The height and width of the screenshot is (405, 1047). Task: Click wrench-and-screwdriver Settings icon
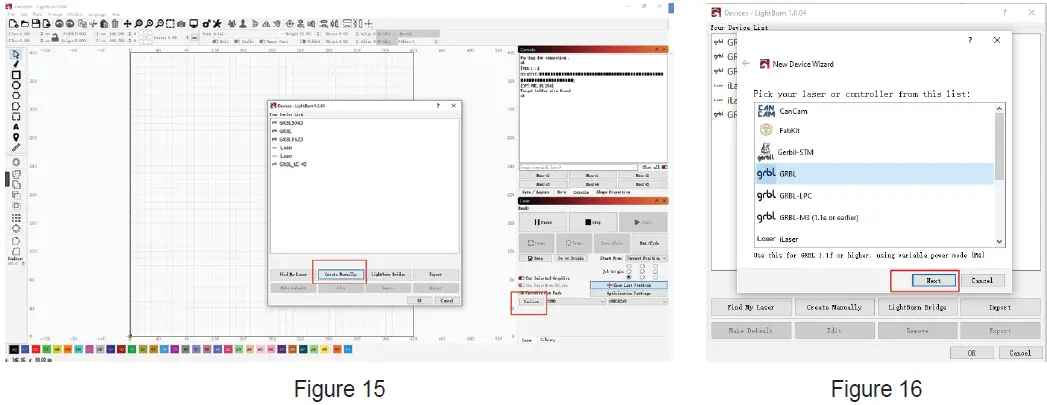coord(217,24)
